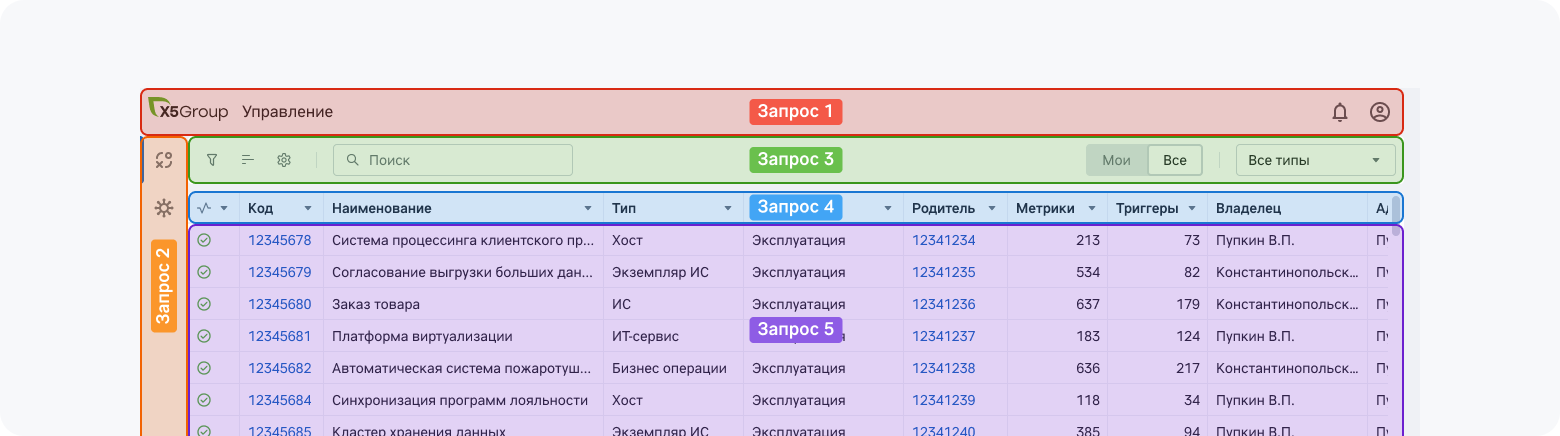
Task: Open the "Код" column dropdown arrow
Action: pyautogui.click(x=307, y=208)
